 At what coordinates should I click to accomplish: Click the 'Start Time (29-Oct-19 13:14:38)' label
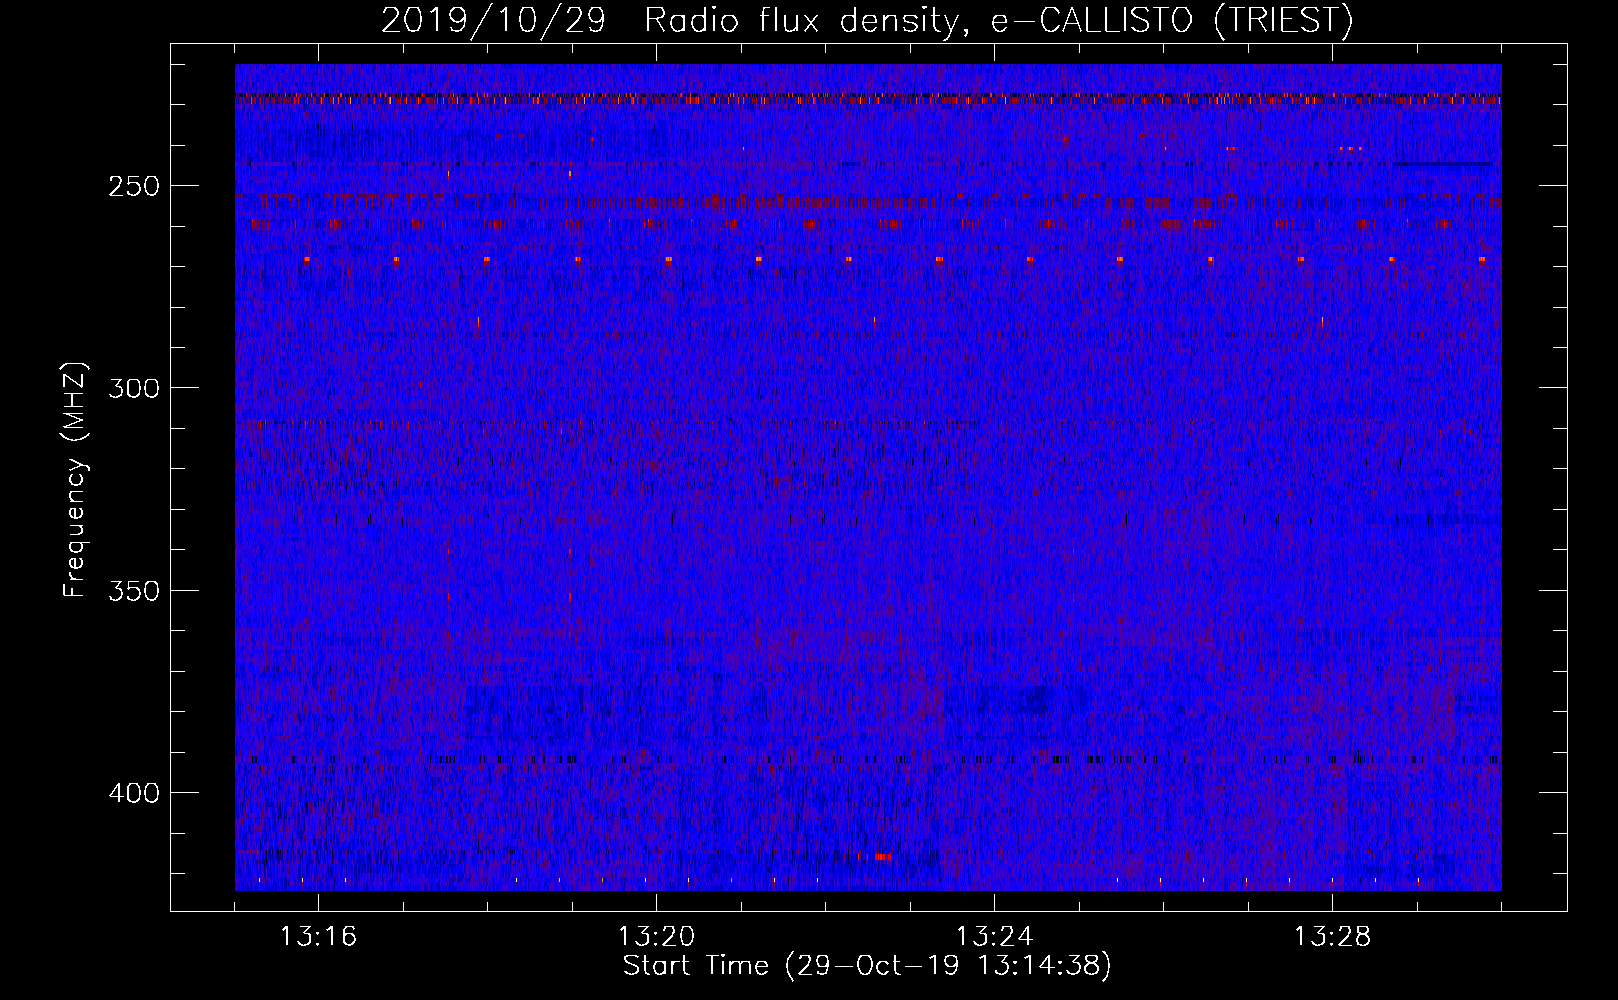[x=867, y=966]
